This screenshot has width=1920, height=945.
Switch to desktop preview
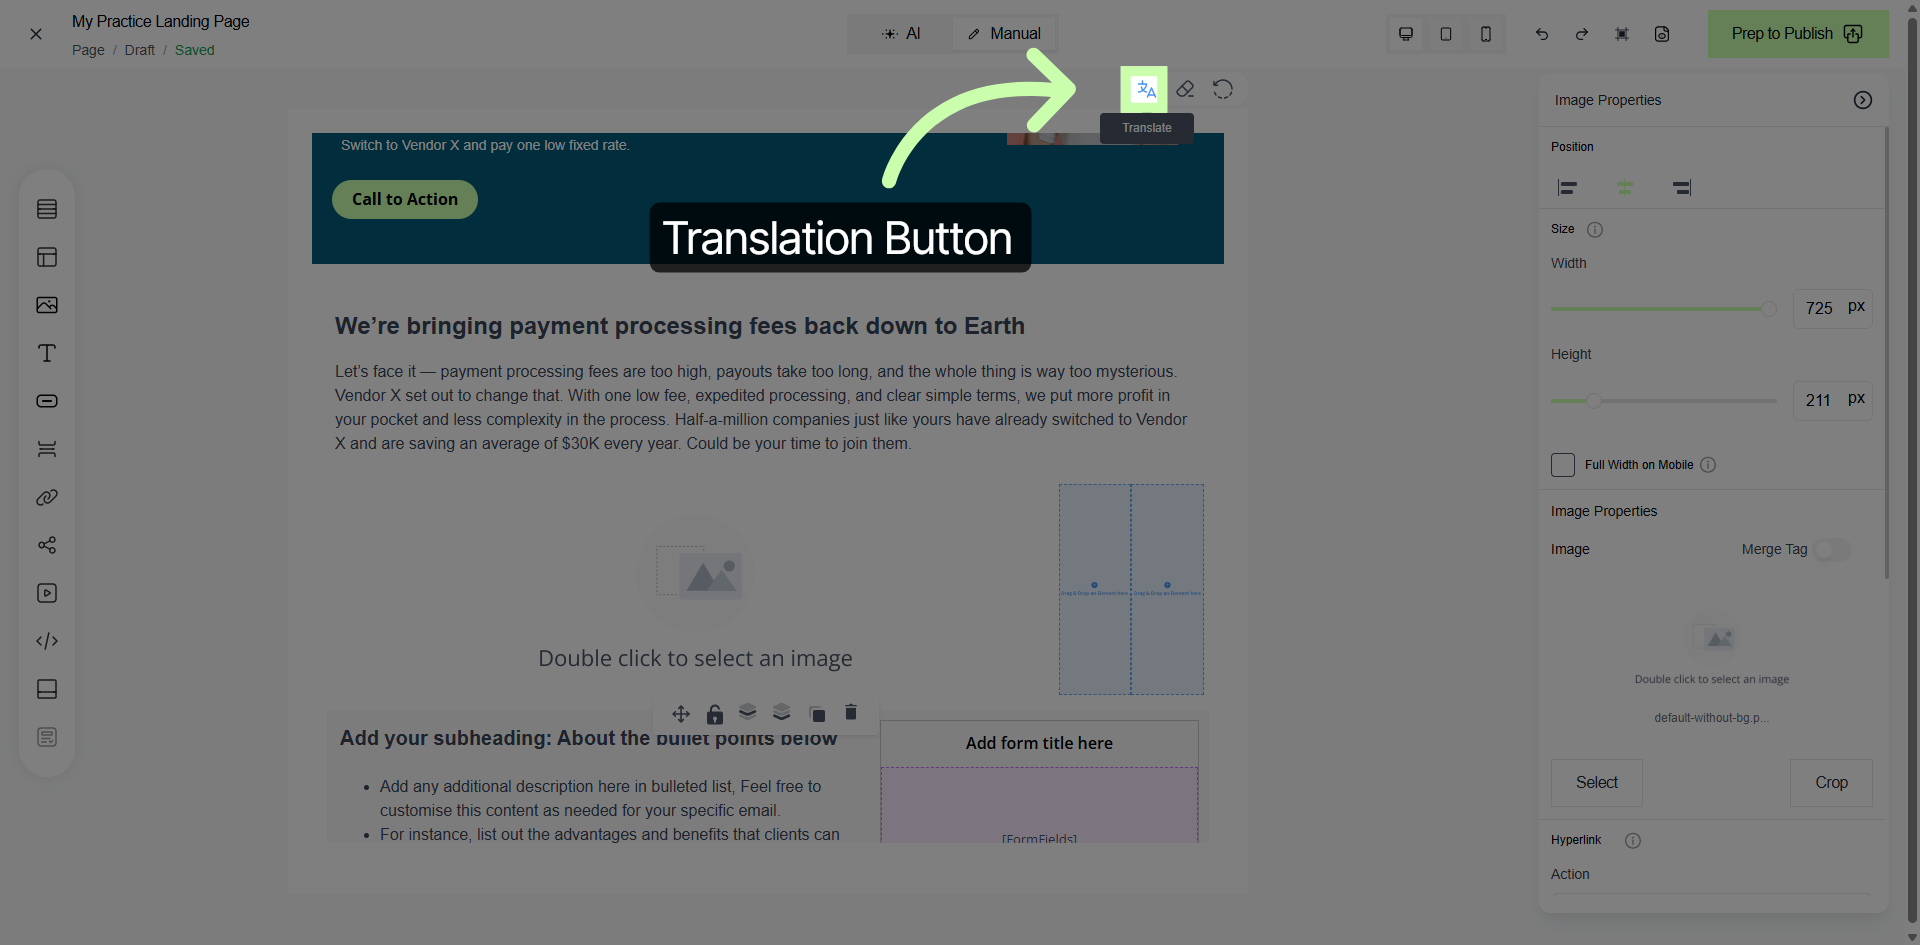1406,34
